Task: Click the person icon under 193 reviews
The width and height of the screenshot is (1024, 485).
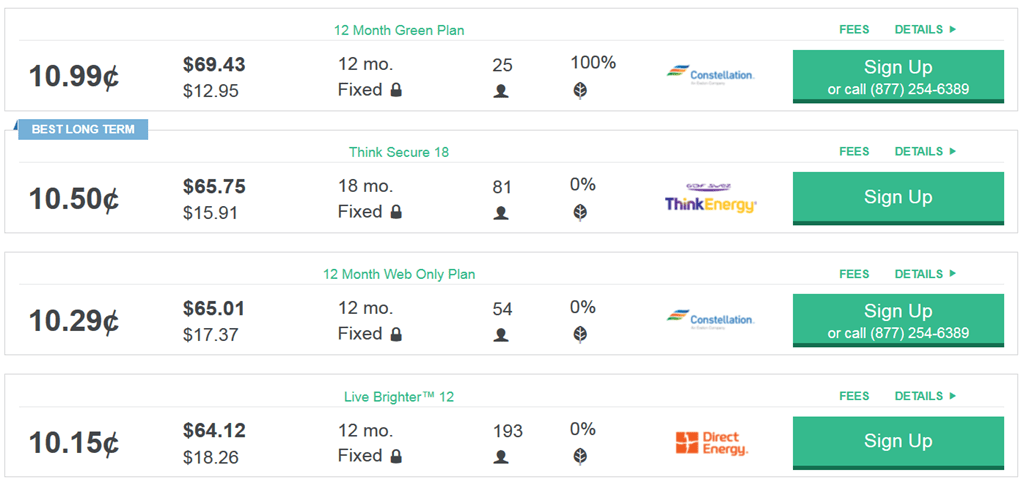Action: tap(501, 457)
